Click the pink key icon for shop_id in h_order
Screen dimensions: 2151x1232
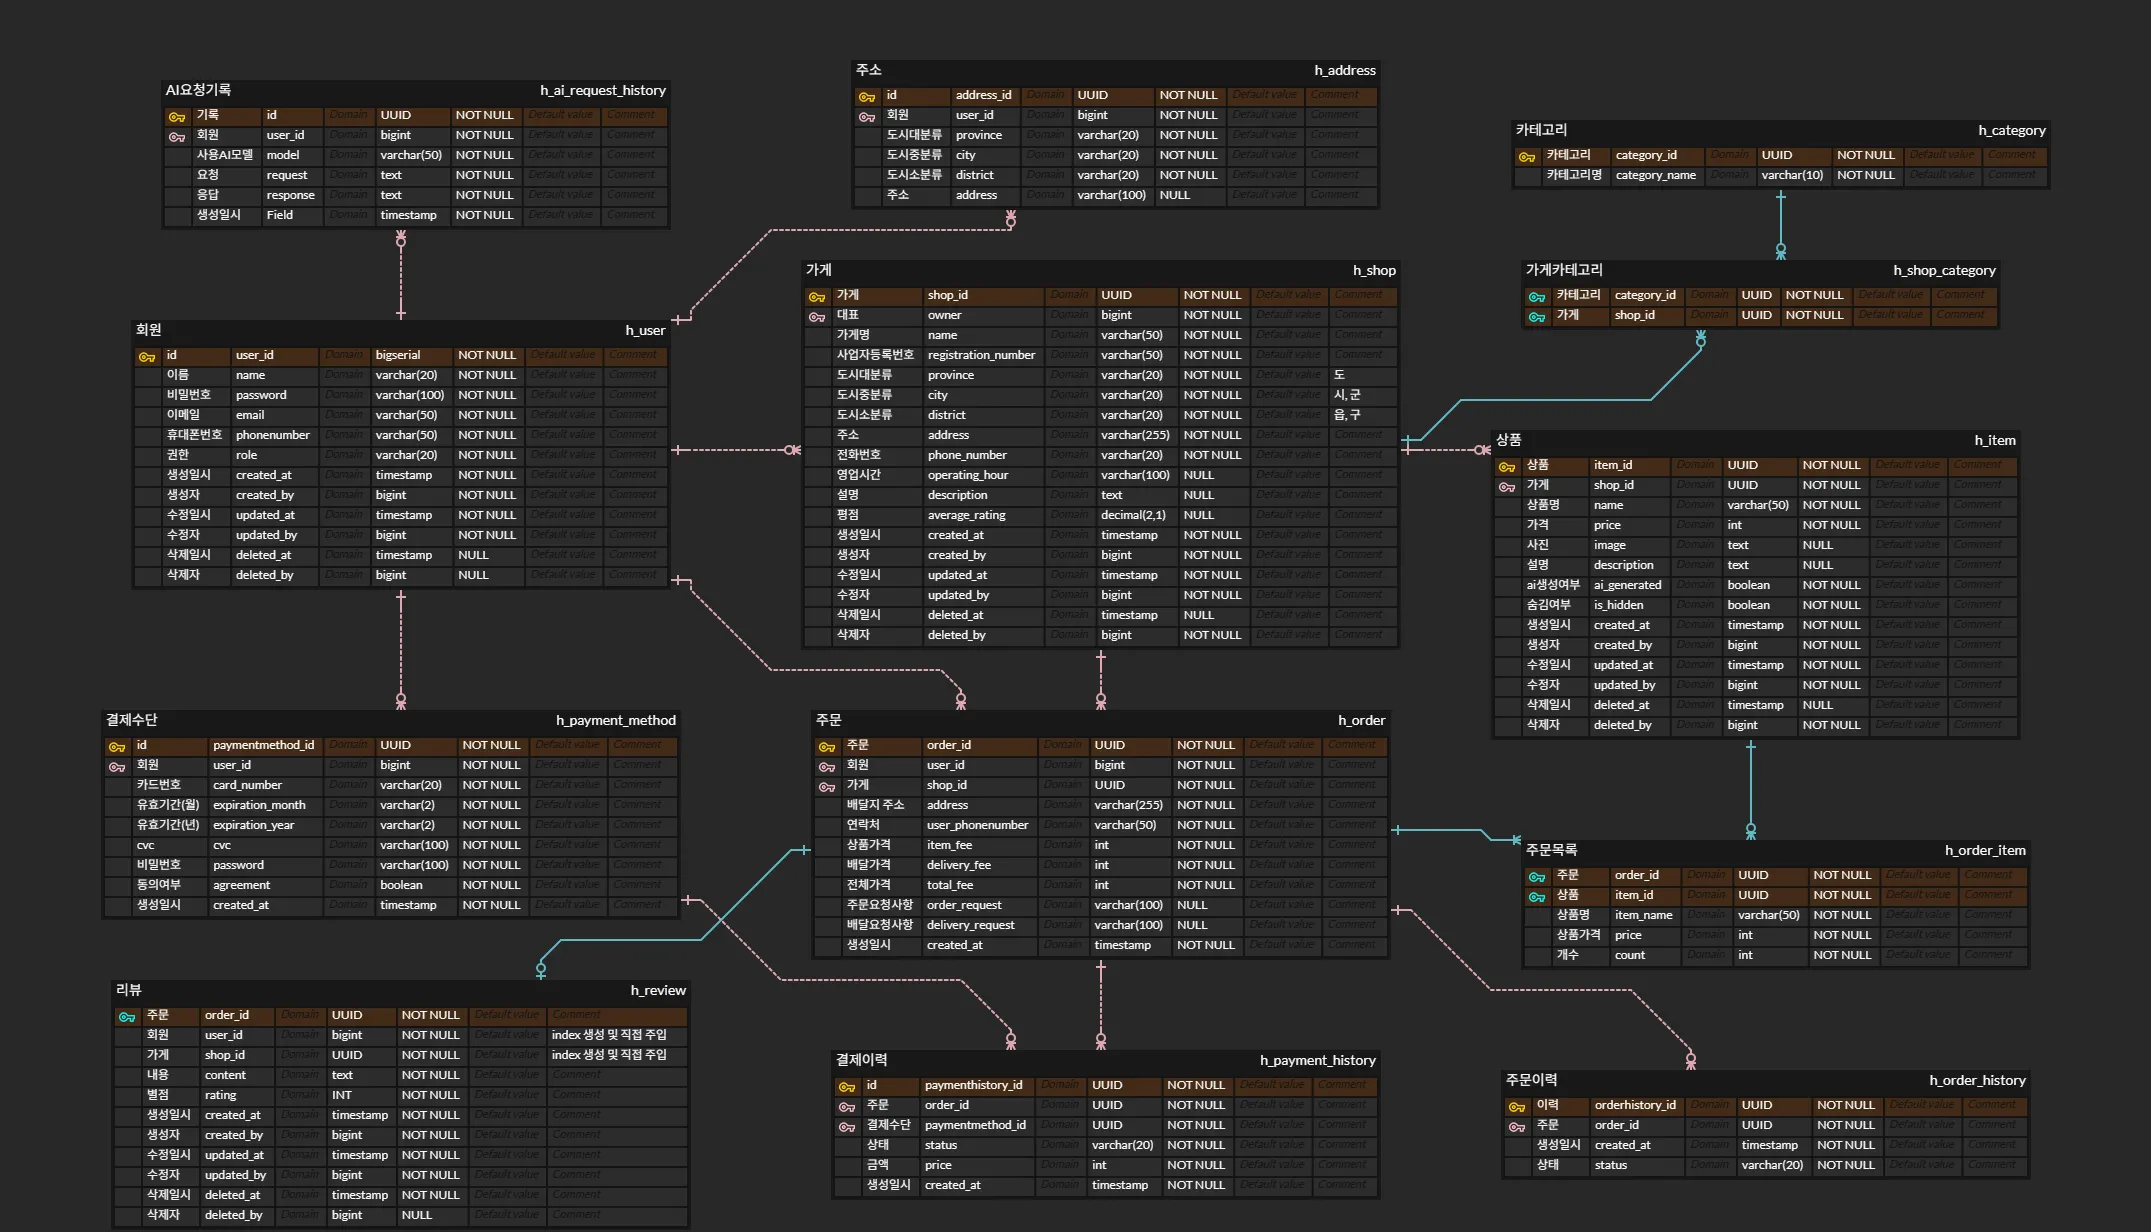point(827,786)
